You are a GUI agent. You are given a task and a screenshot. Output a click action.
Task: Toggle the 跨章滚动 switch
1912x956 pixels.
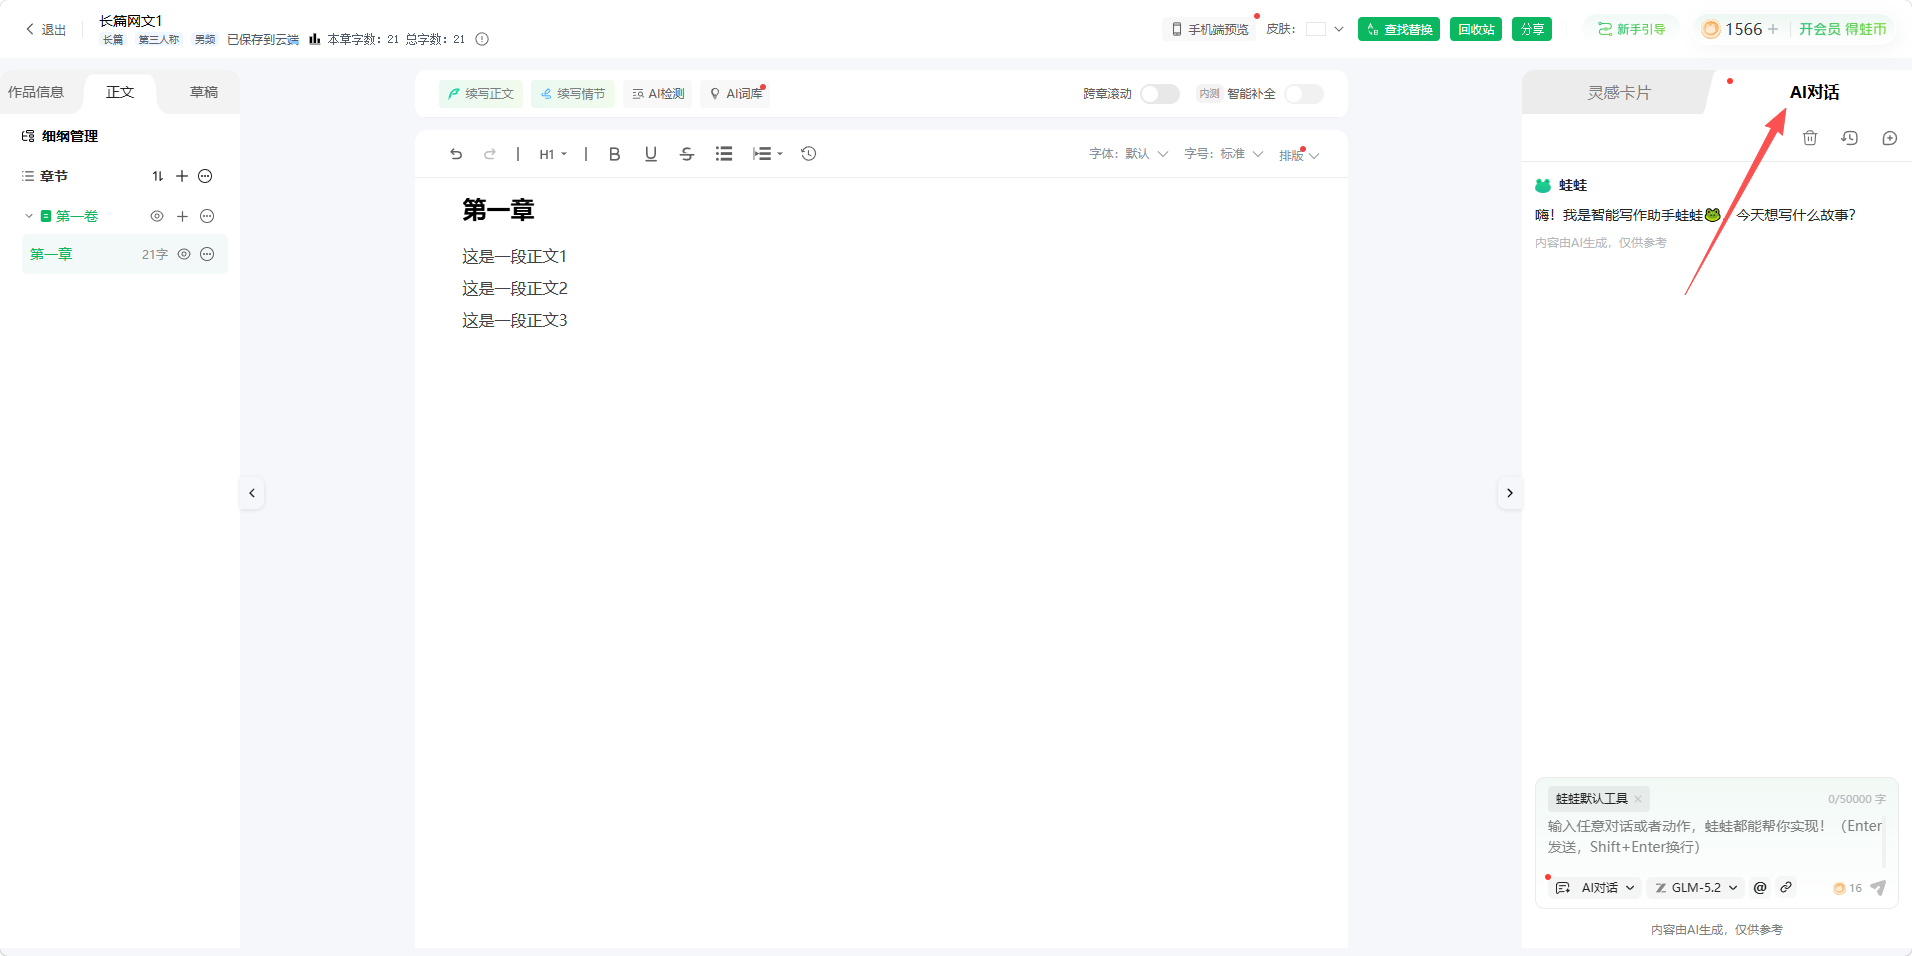point(1160,94)
